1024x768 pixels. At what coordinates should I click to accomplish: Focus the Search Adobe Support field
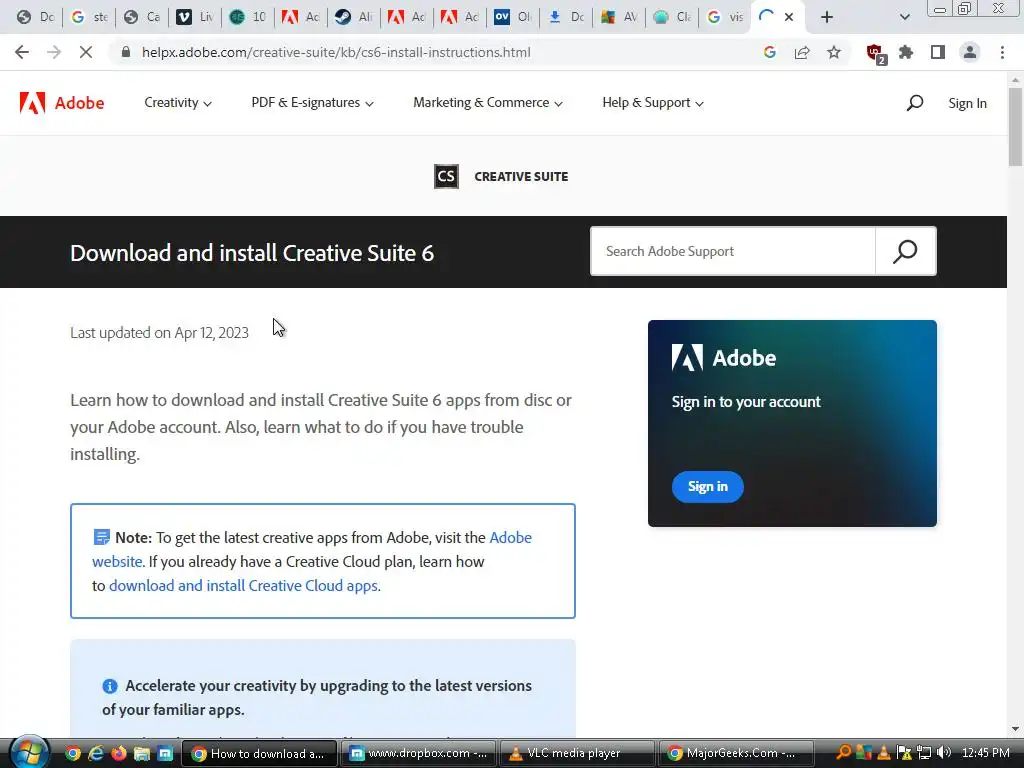tap(733, 251)
